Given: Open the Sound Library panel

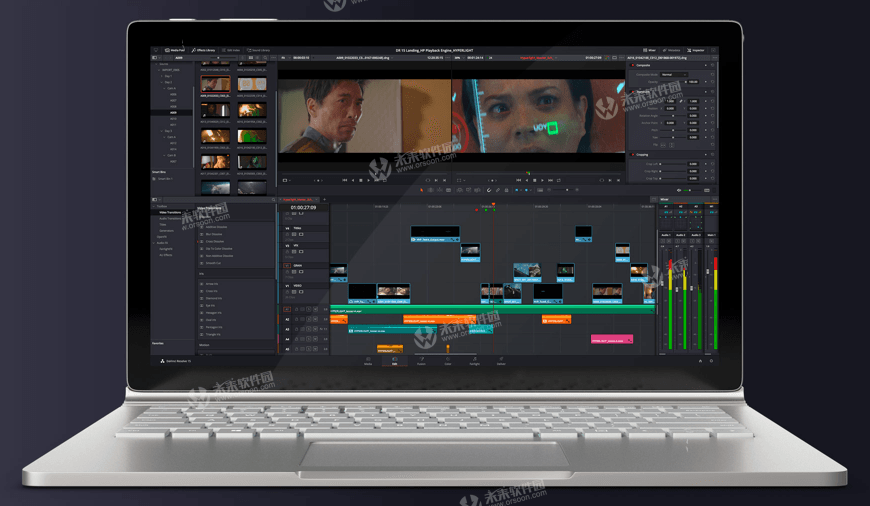Looking at the screenshot, I should 259,50.
